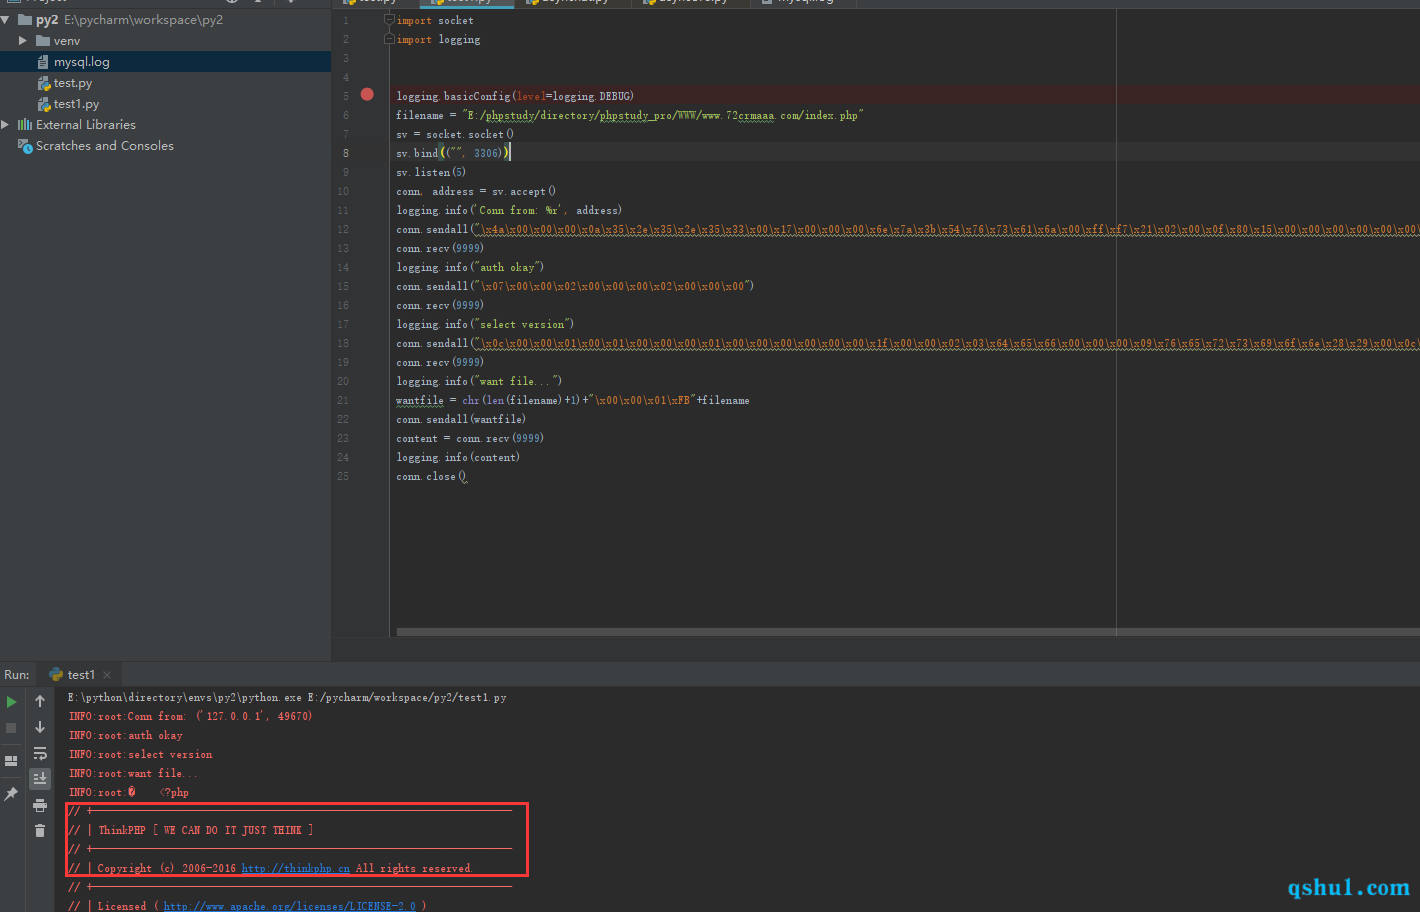Click the python.exe command line in console
Viewport: 1420px width, 912px height.
pyautogui.click(x=287, y=697)
